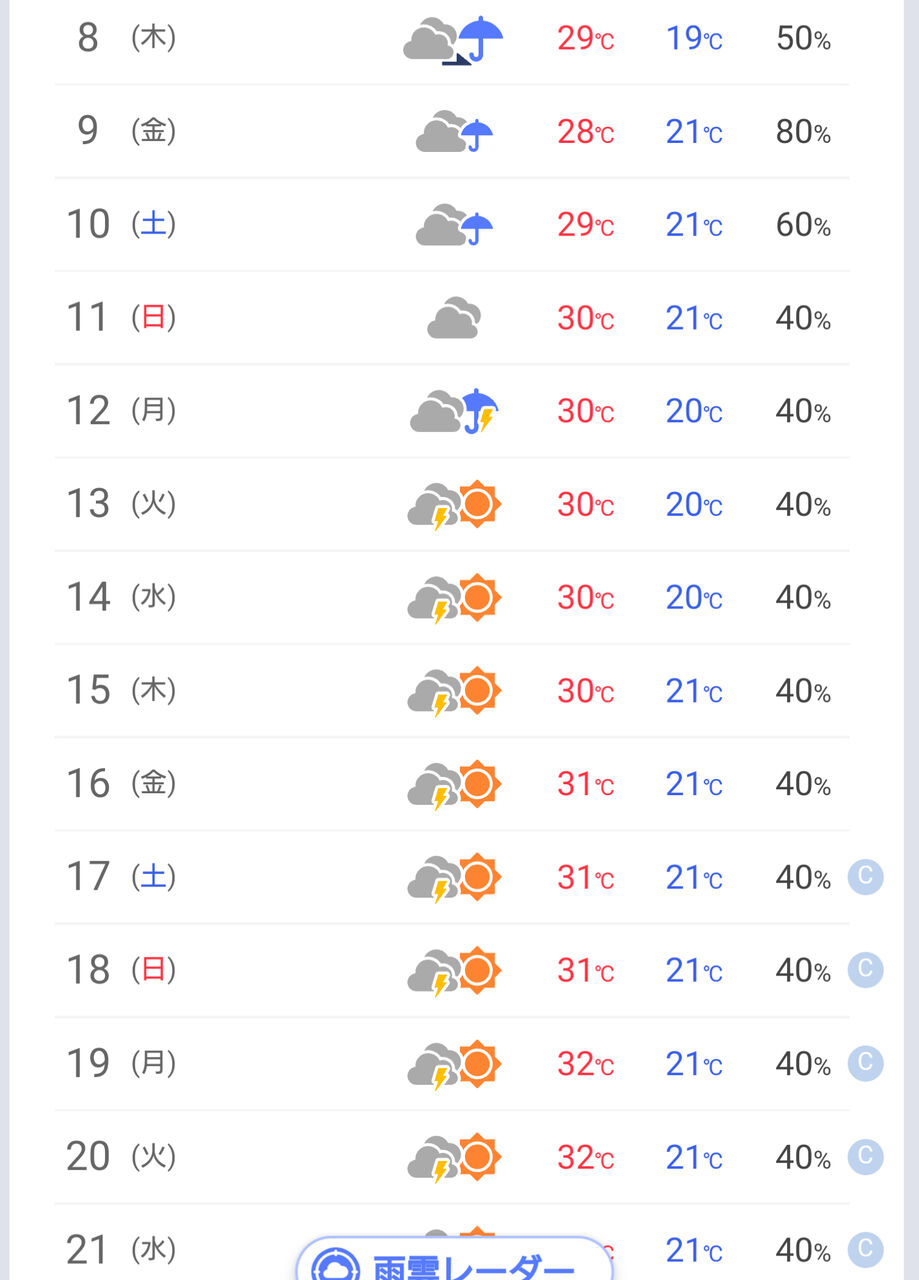Click the C confidence badge for day 19

coord(865,1063)
